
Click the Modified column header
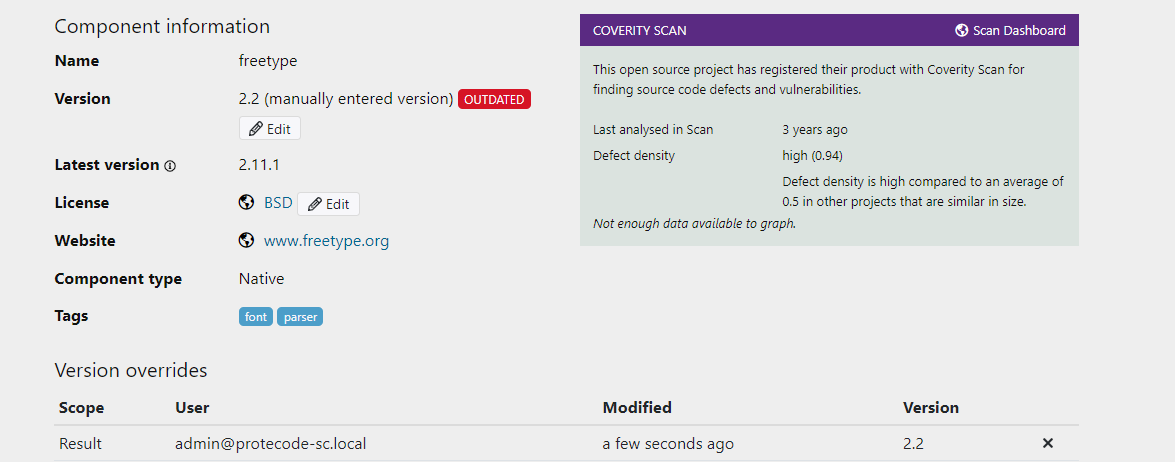pos(637,408)
